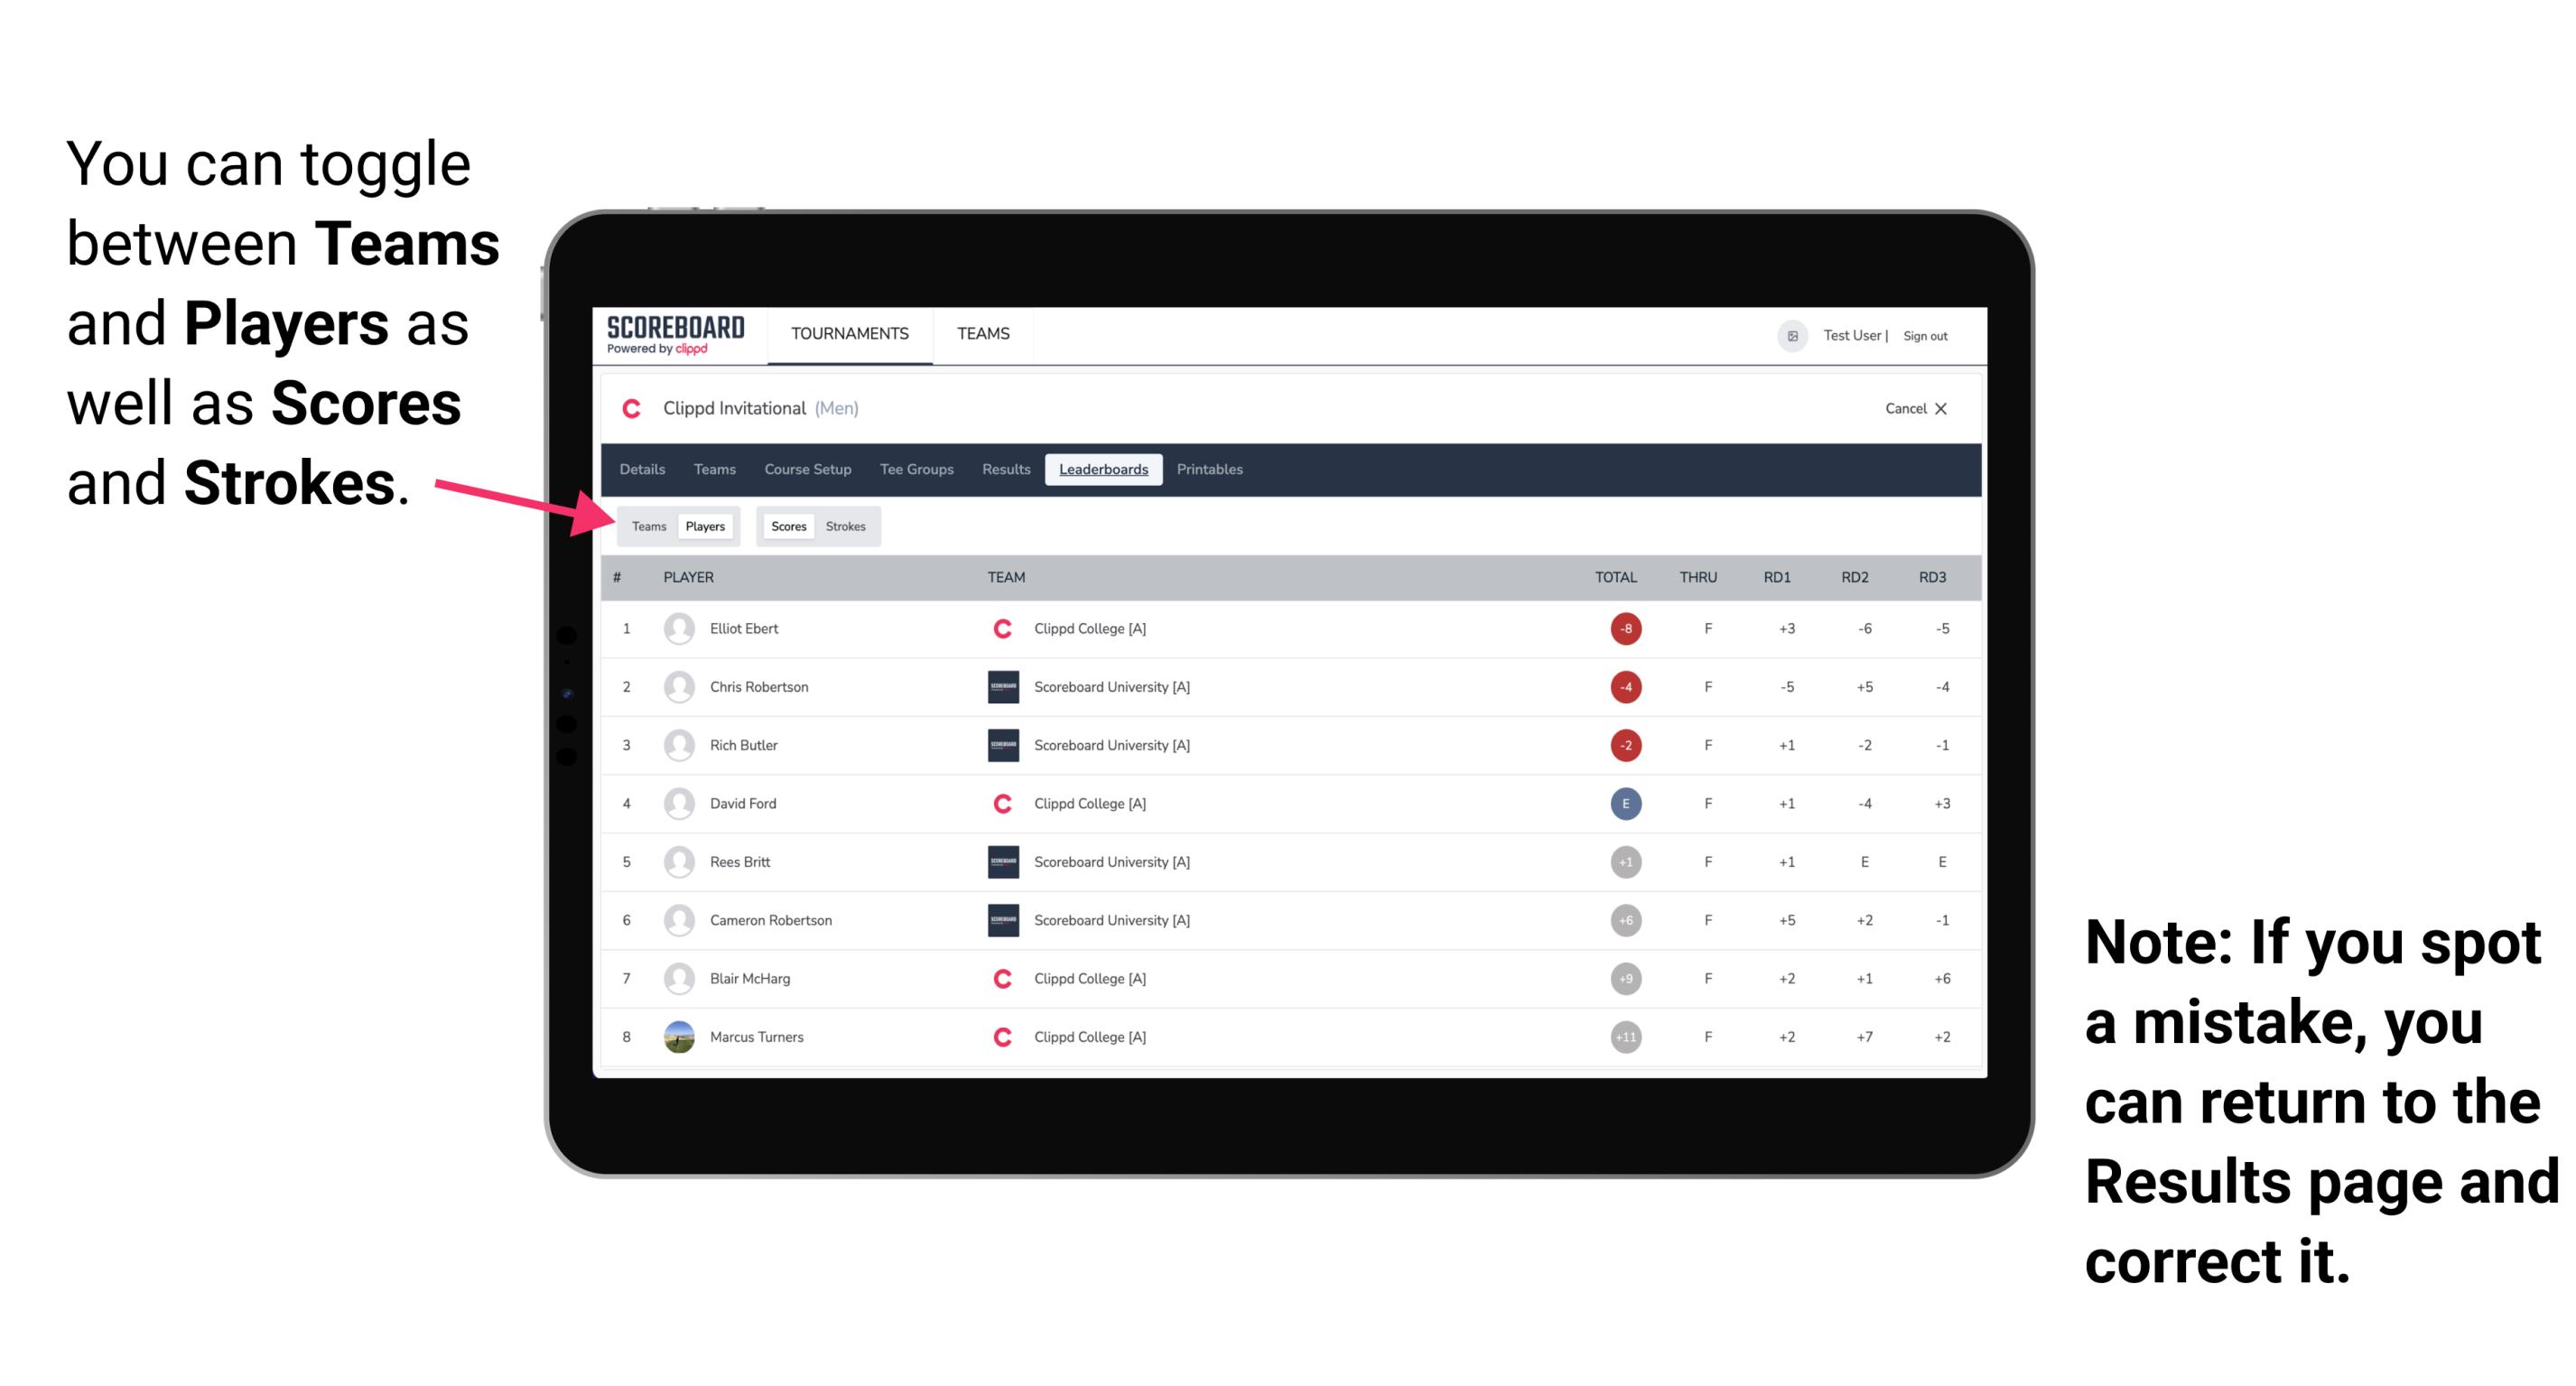Click the Scoreboard University team icon
Image resolution: width=2576 pixels, height=1386 pixels.
[996, 684]
